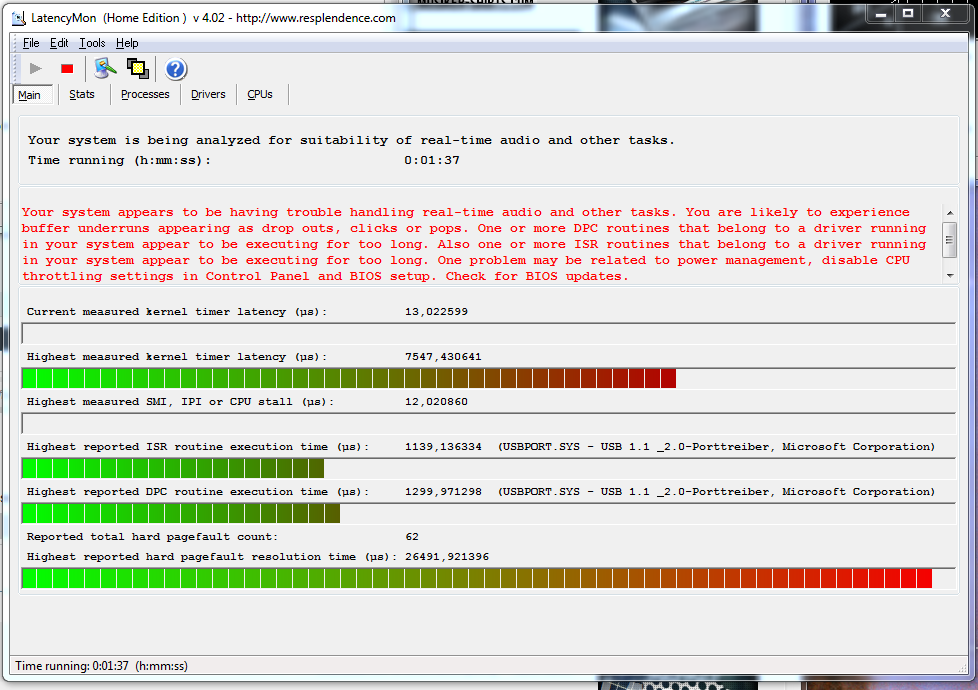Select the DPC time value 1299,971298
978x690 pixels.
(x=443, y=491)
